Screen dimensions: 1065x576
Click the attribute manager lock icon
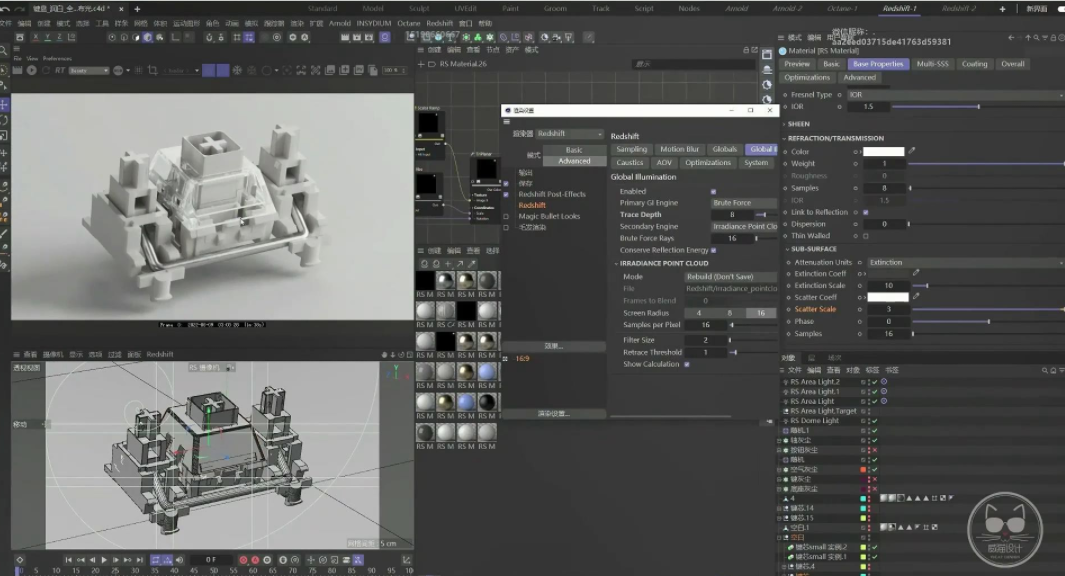(1053, 38)
